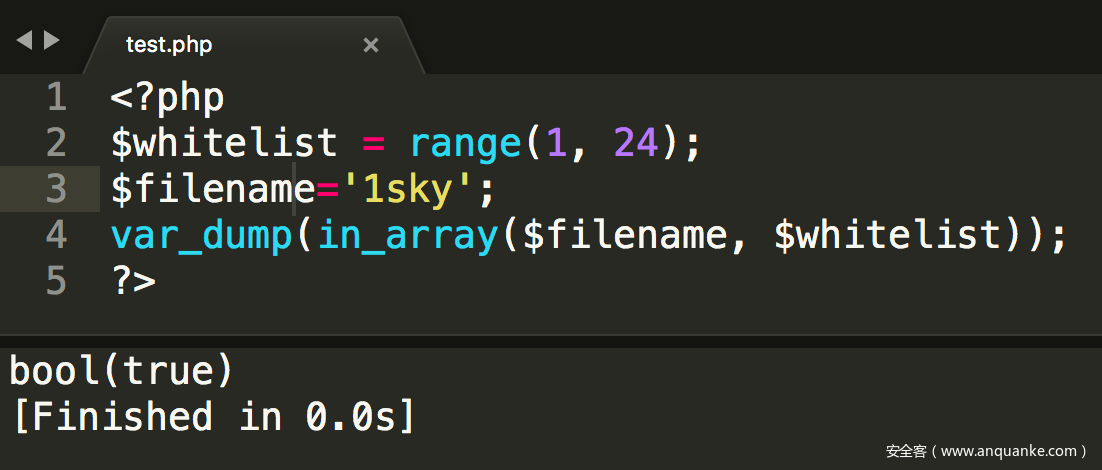Click the in_array function name
This screenshot has height=470, width=1102.
point(408,235)
